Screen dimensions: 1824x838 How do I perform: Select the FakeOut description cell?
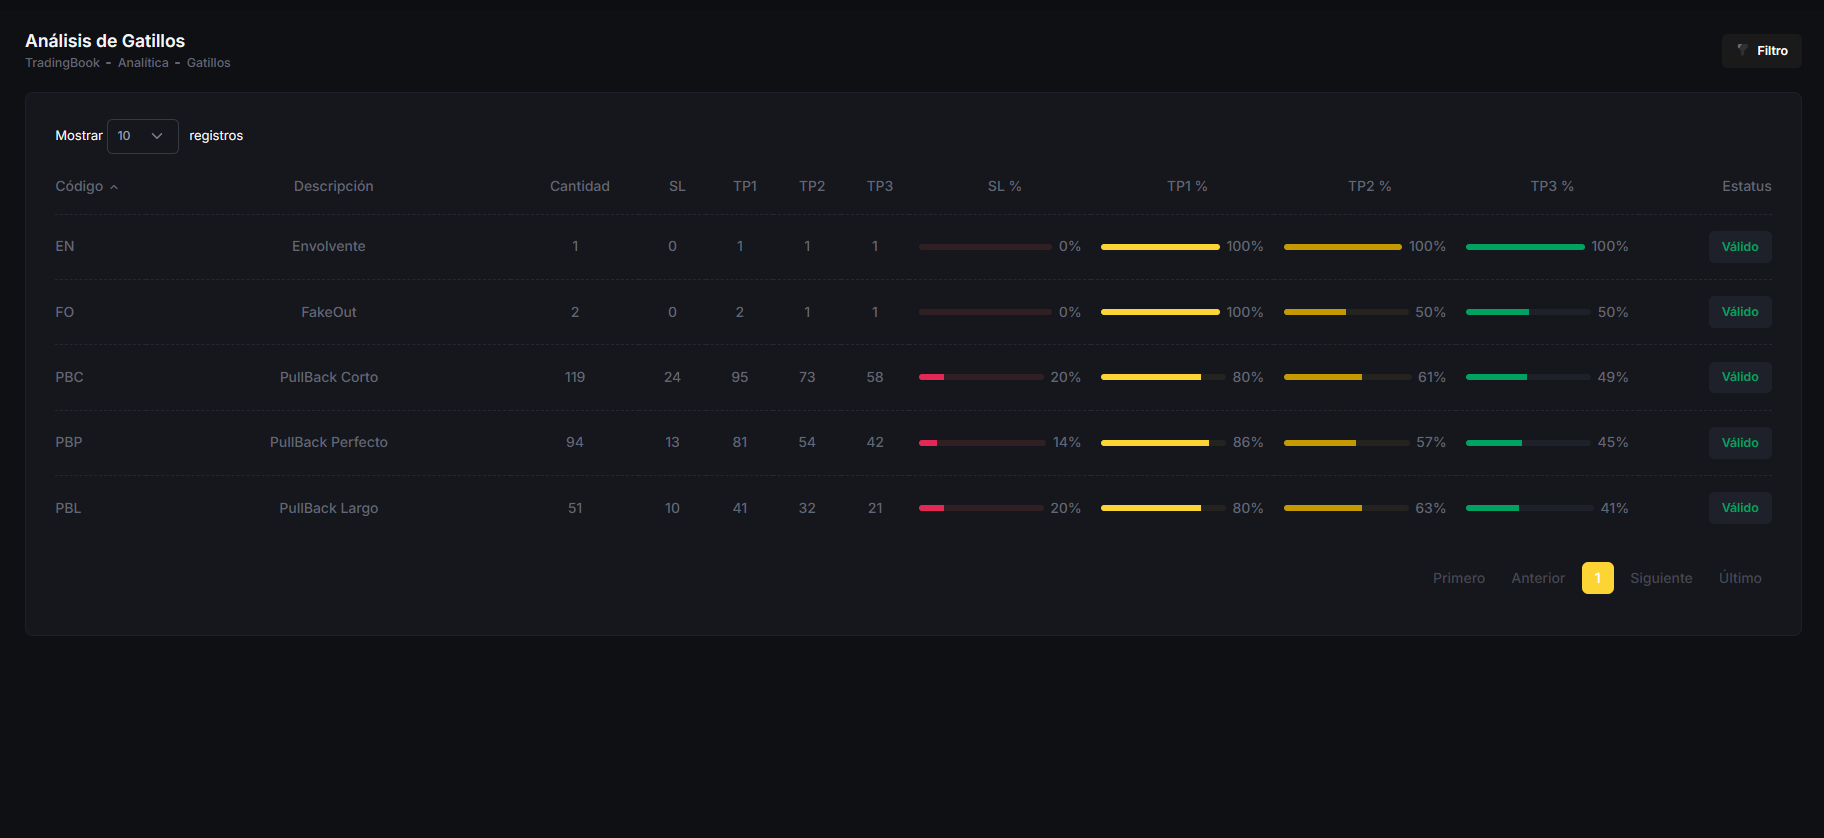point(328,312)
